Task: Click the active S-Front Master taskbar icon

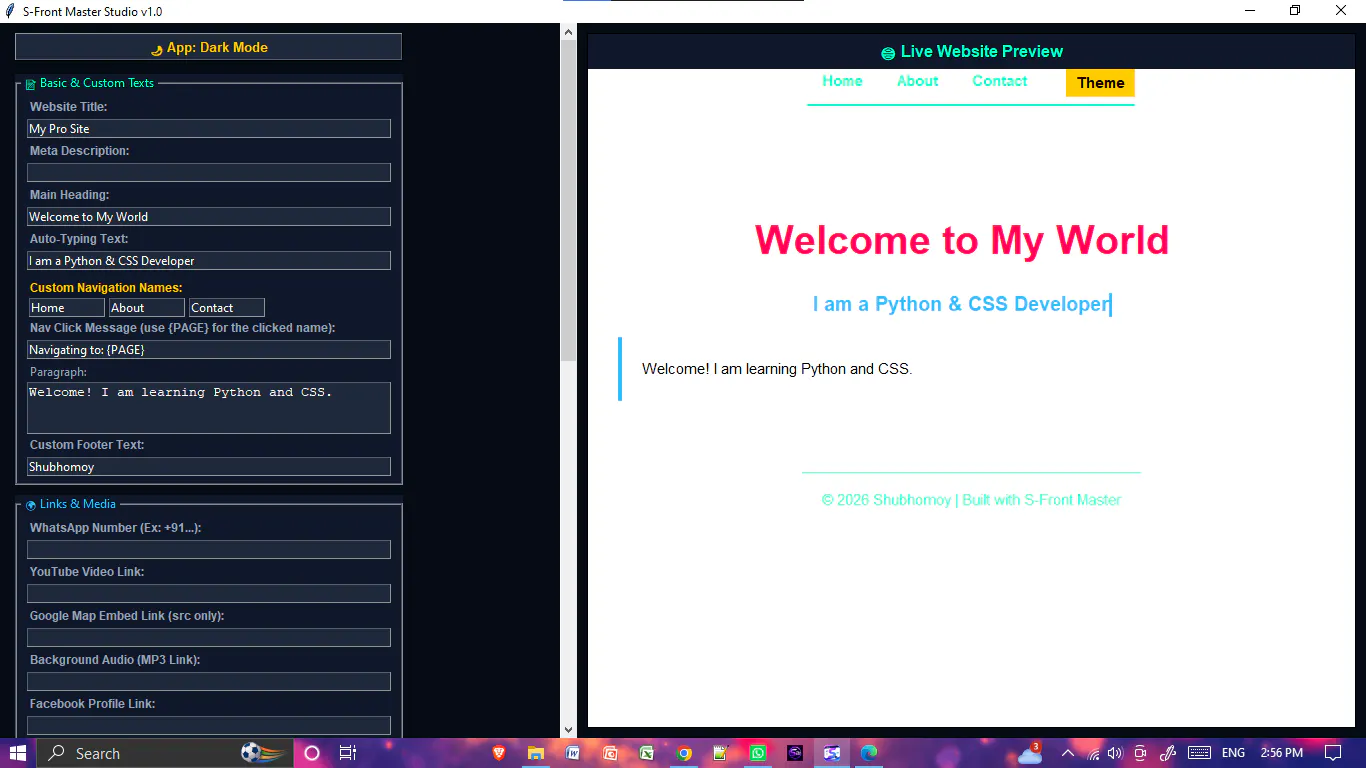Action: pyautogui.click(x=832, y=753)
